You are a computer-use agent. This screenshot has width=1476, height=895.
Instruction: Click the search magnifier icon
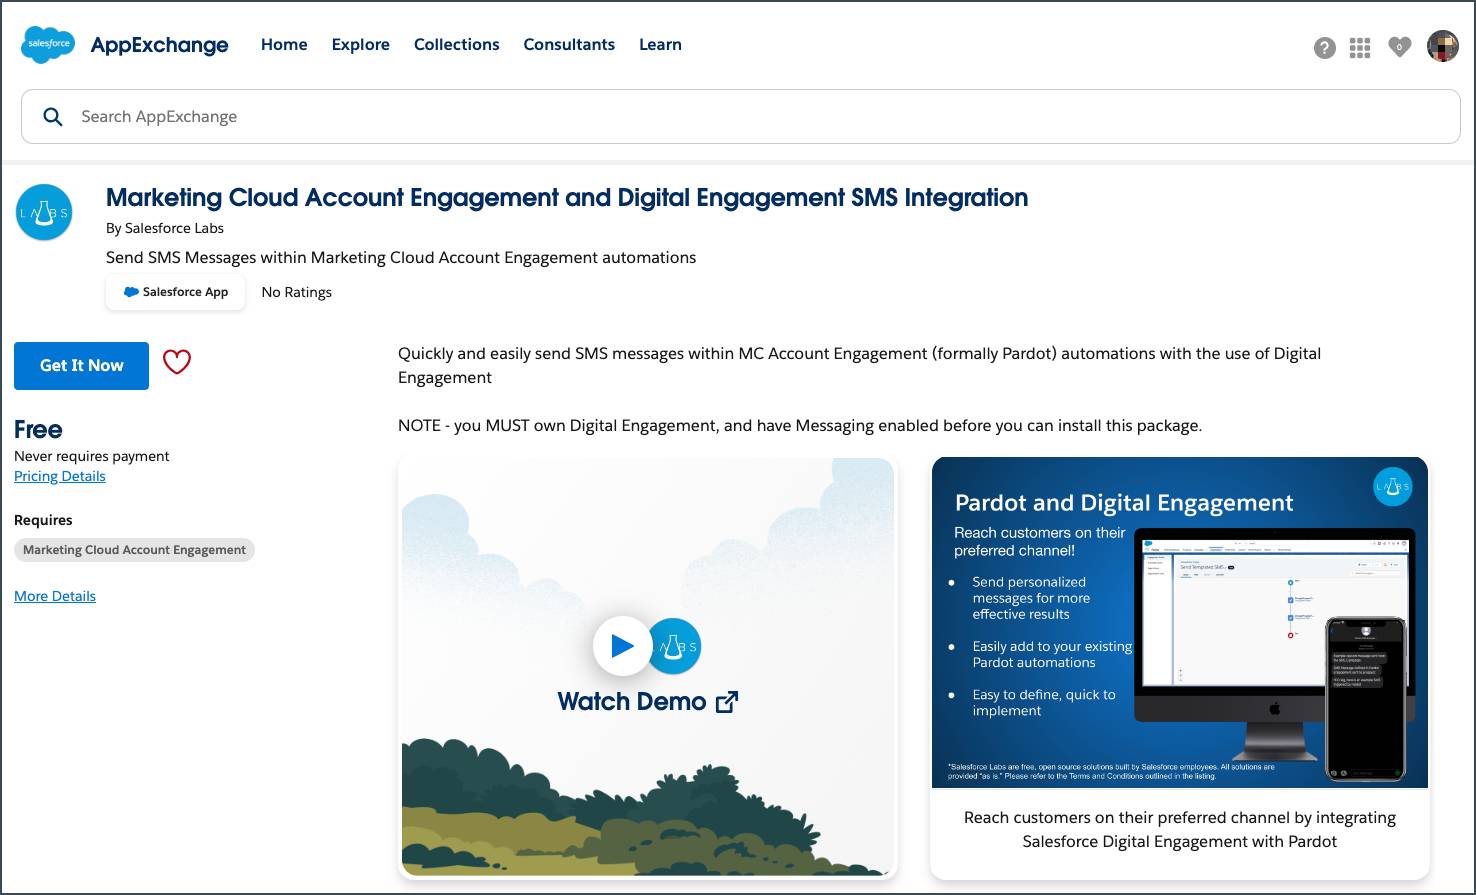pyautogui.click(x=53, y=117)
